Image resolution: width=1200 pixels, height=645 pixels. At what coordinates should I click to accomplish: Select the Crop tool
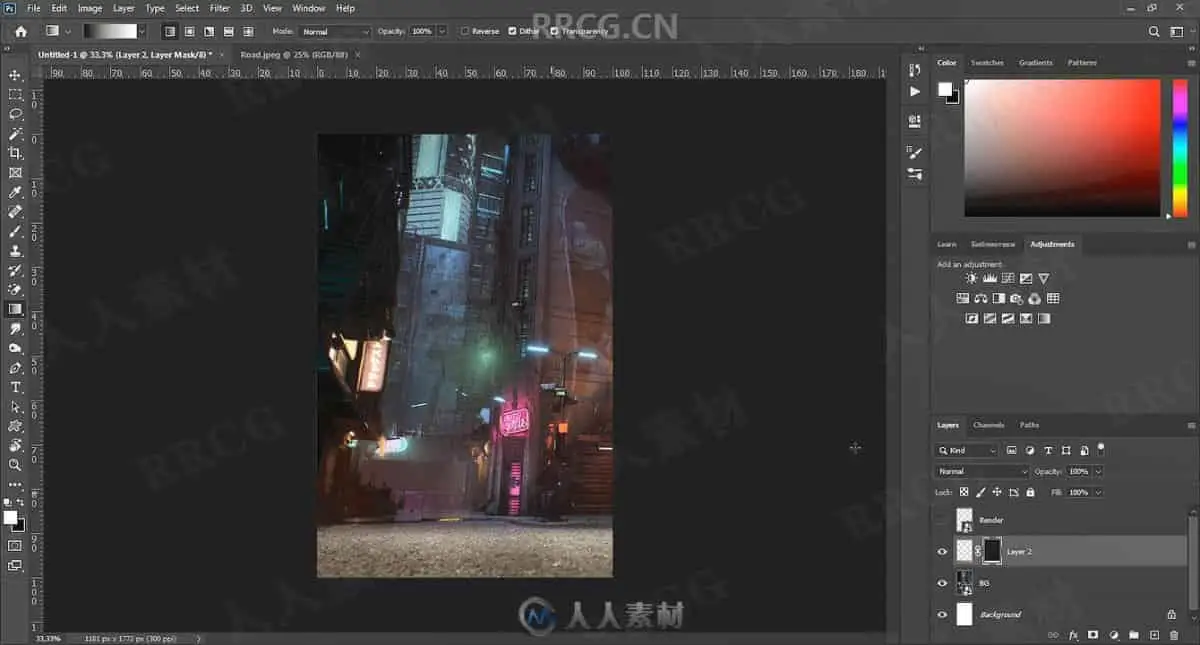[x=15, y=153]
